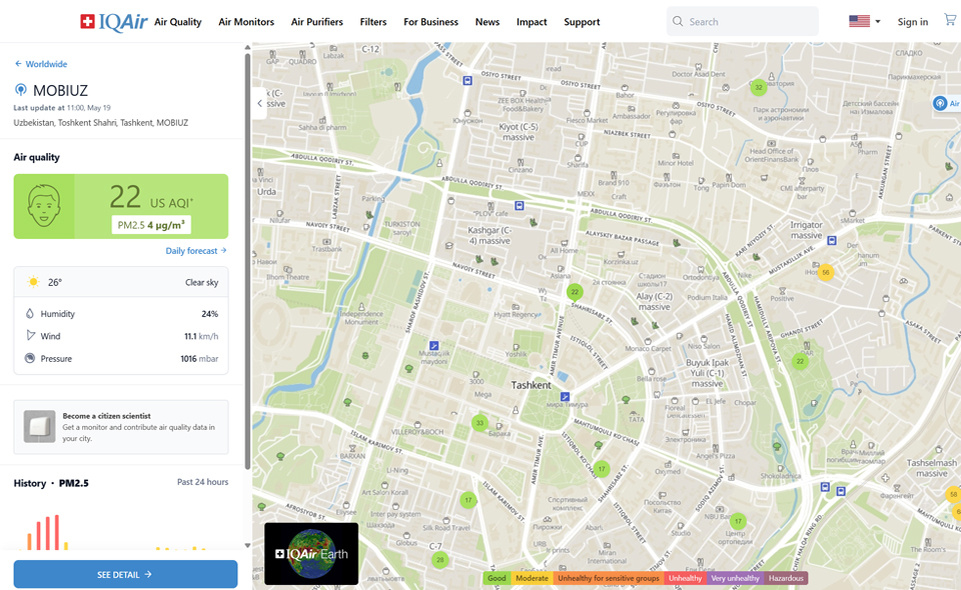The image size is (961, 590).
Task: Select the green 22 AQI marker in the eastern park
Action: pos(800,361)
